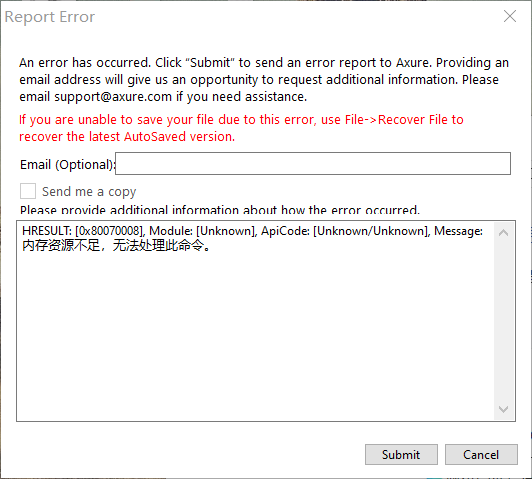The width and height of the screenshot is (532, 479).
Task: Click the vertical scrollbar track in details box
Action: [504, 321]
